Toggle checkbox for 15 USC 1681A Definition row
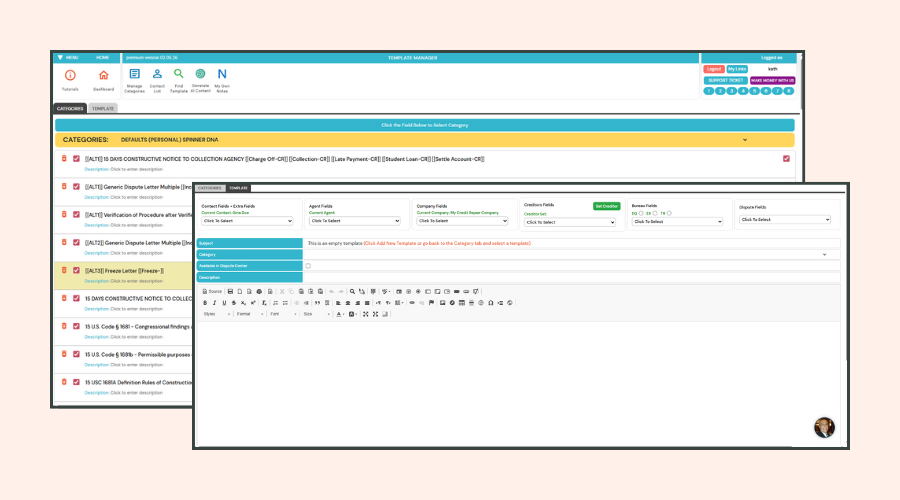 (76, 382)
